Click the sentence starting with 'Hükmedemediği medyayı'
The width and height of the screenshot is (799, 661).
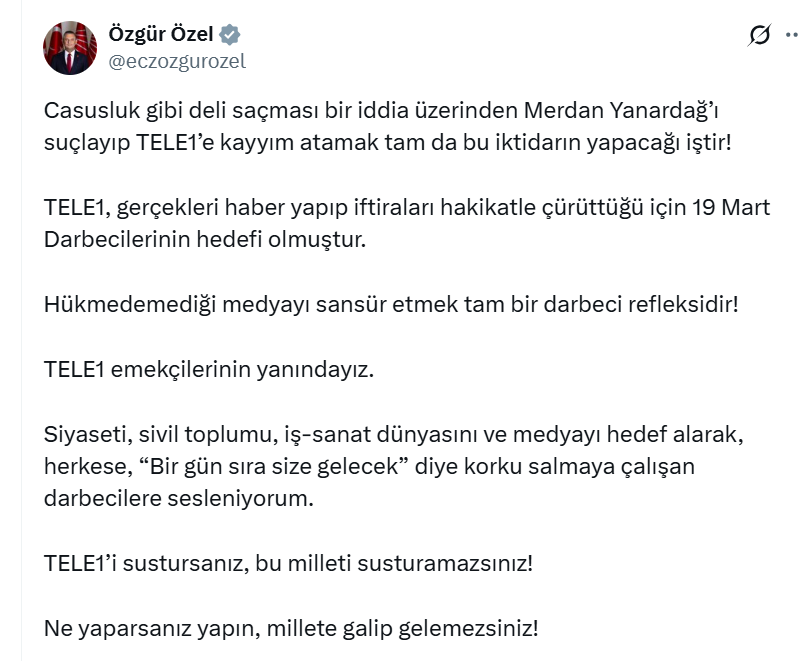(x=390, y=303)
